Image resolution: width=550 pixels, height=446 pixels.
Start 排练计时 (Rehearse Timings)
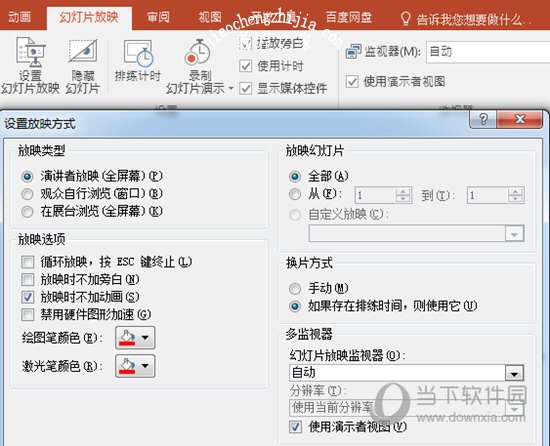coord(138,61)
